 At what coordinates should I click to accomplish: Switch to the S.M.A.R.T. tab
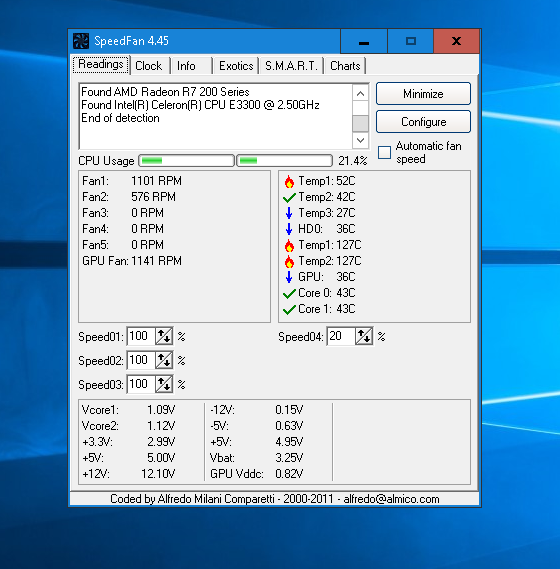pyautogui.click(x=291, y=66)
